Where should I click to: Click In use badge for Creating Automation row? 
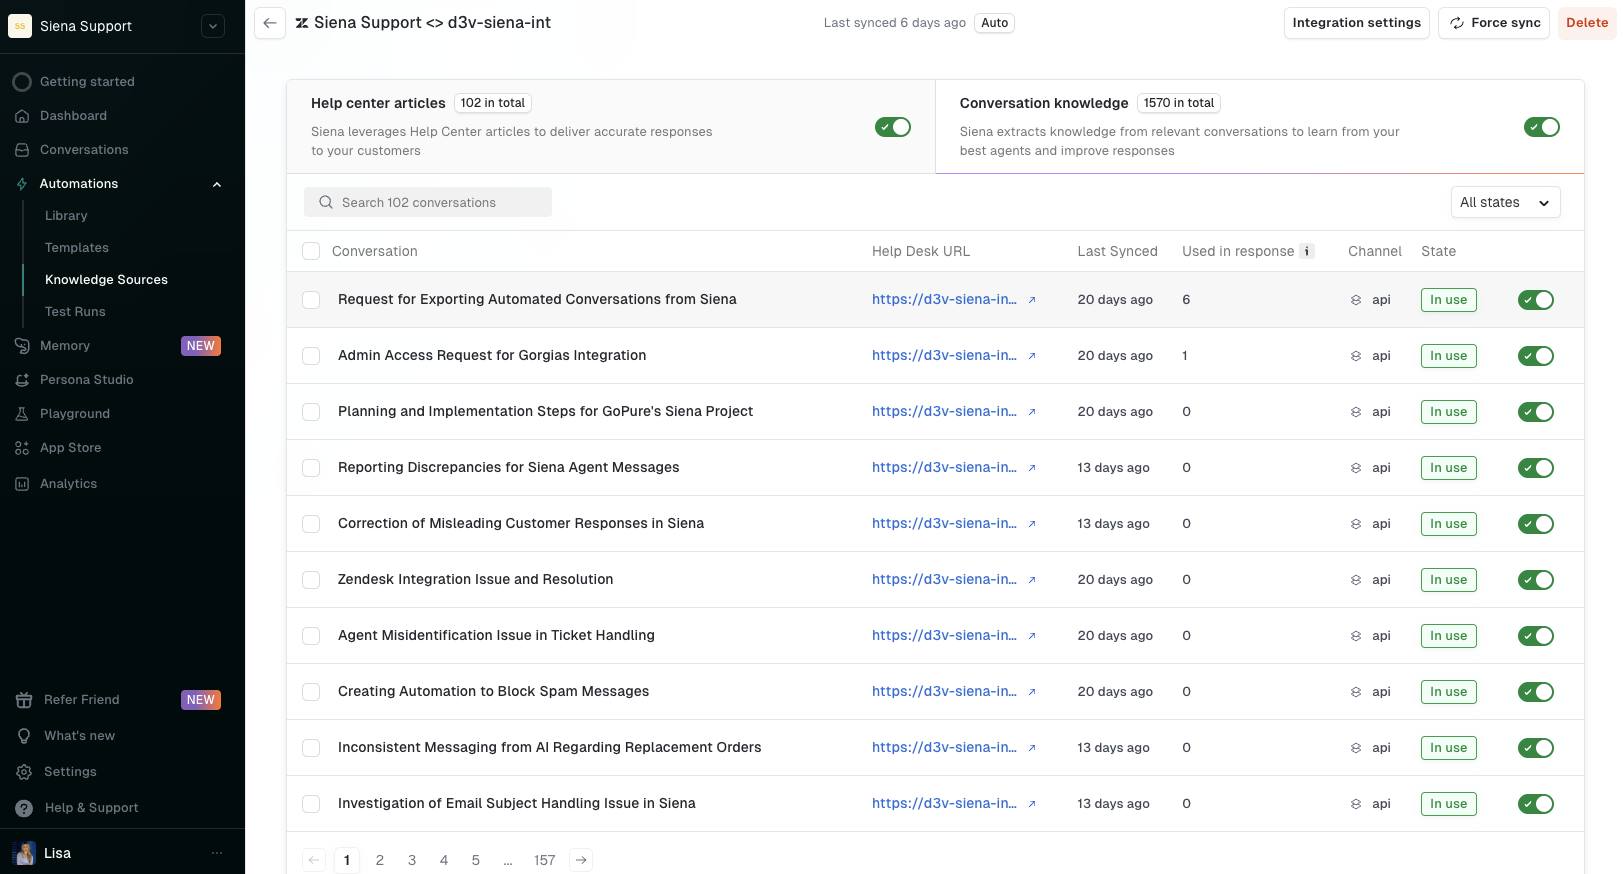[x=1448, y=692]
